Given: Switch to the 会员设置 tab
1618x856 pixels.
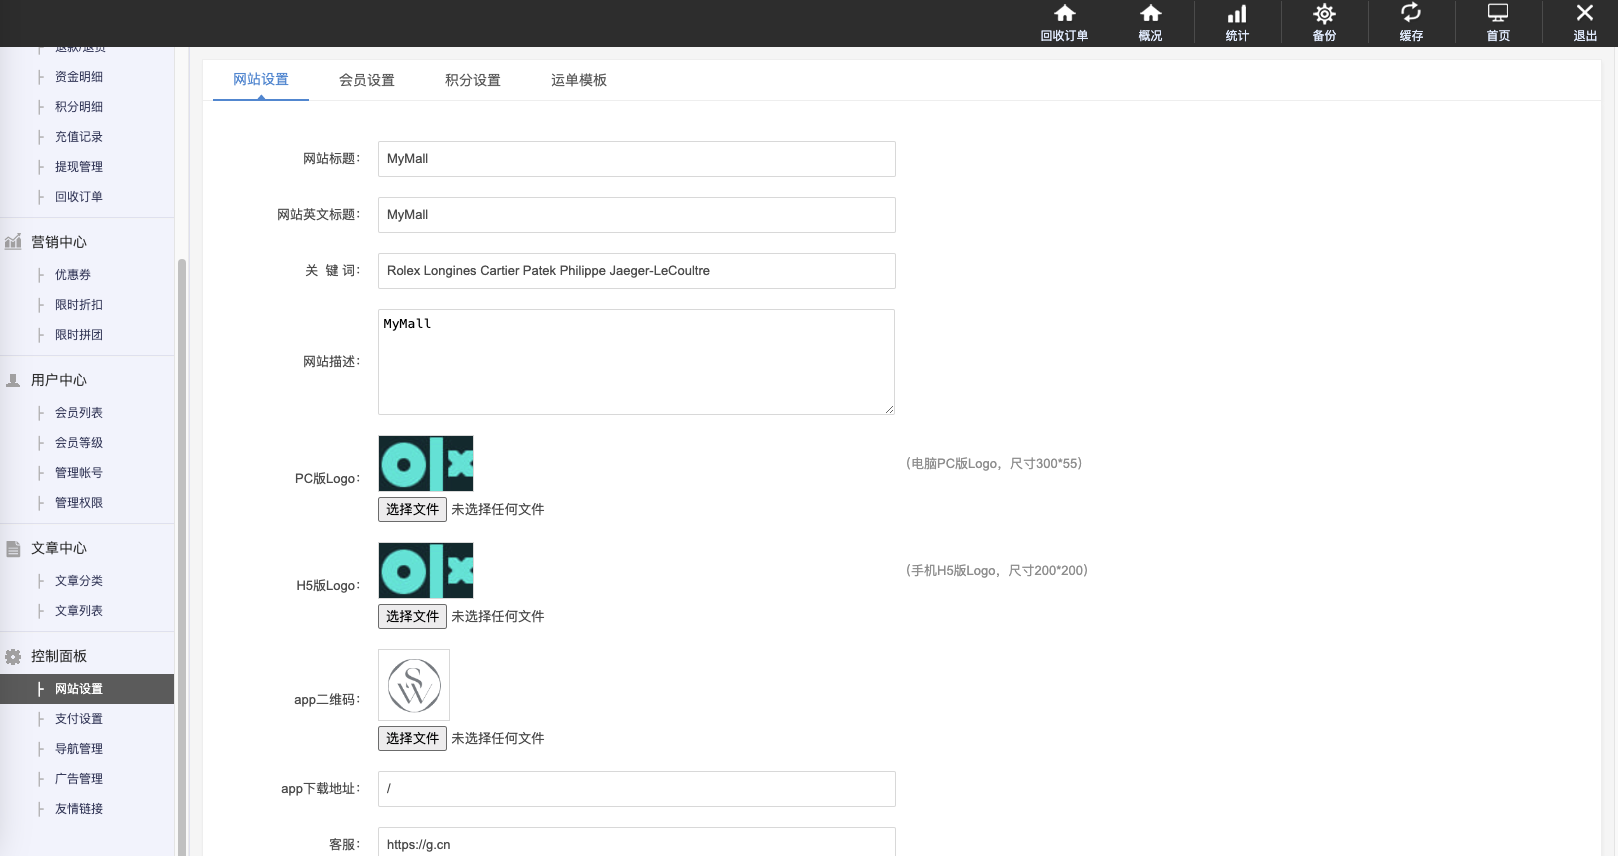Looking at the screenshot, I should click(367, 80).
